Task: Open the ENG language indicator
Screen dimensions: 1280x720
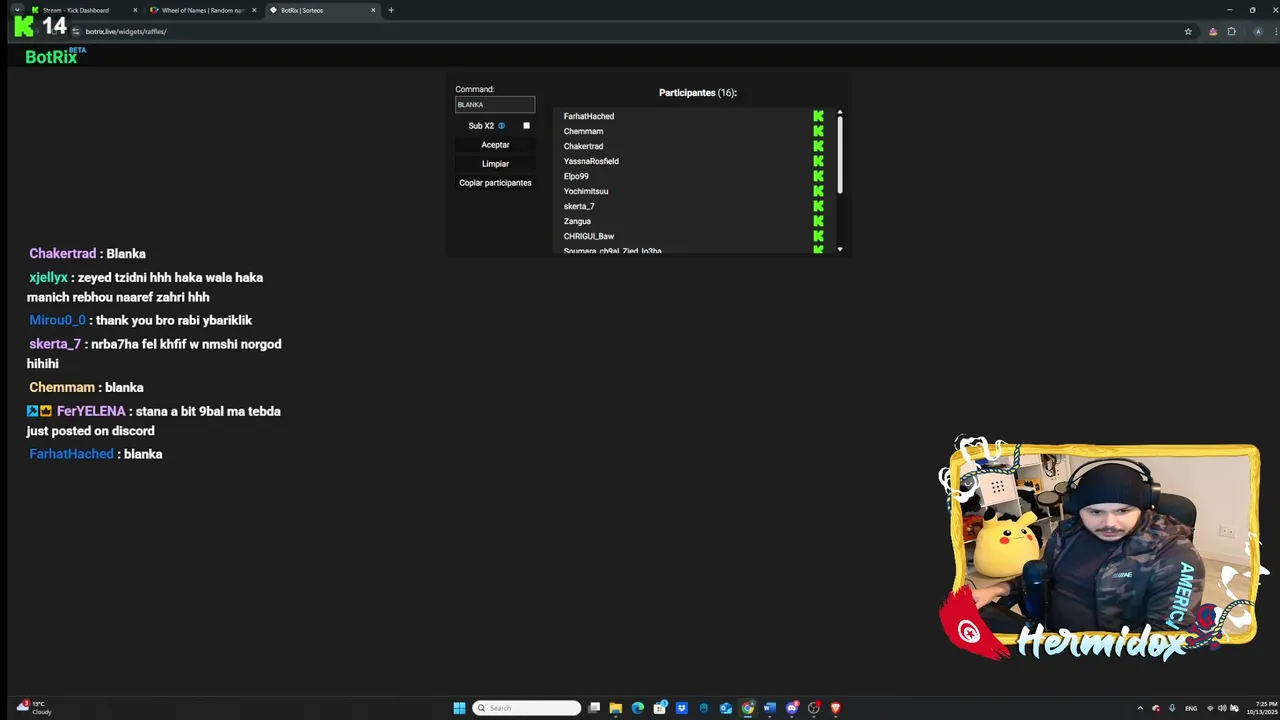Action: click(x=1191, y=708)
